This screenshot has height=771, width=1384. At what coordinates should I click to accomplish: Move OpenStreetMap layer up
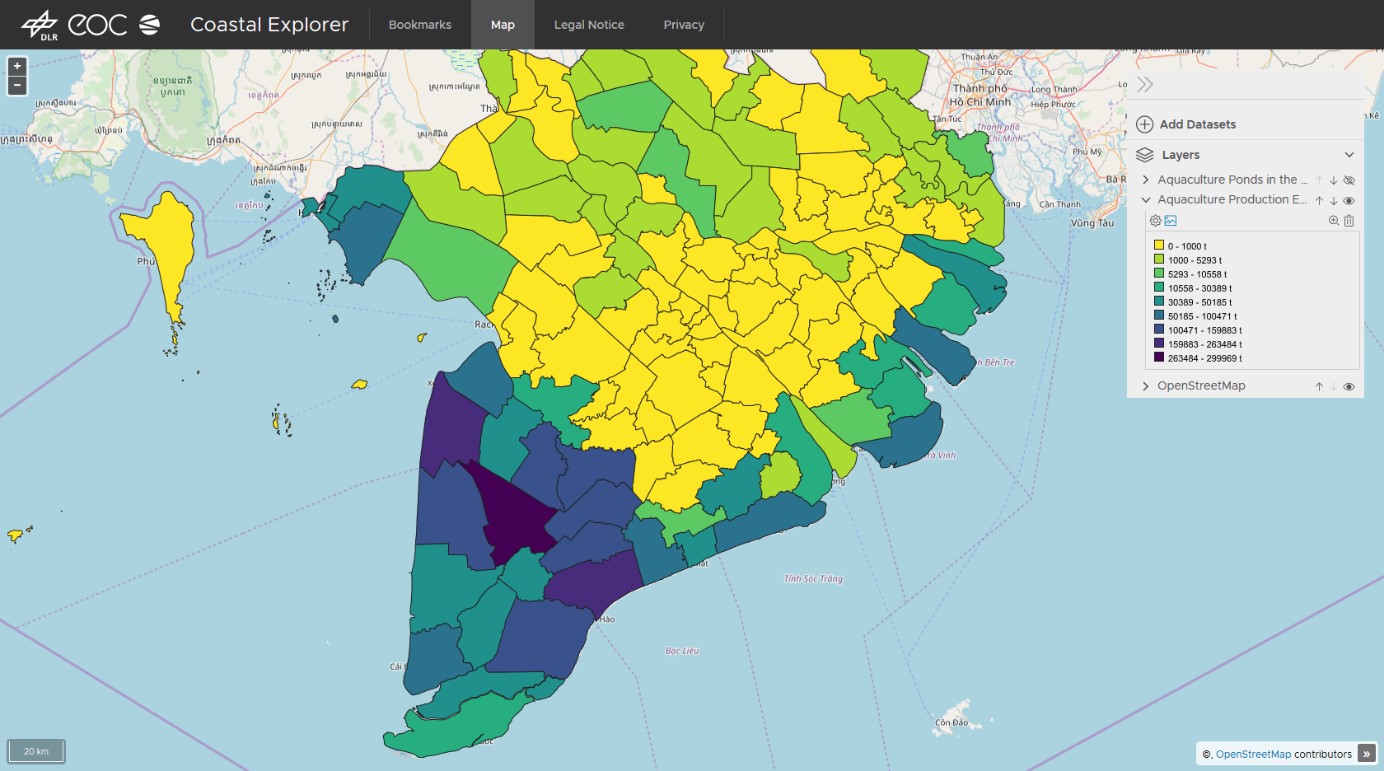pyautogui.click(x=1319, y=387)
